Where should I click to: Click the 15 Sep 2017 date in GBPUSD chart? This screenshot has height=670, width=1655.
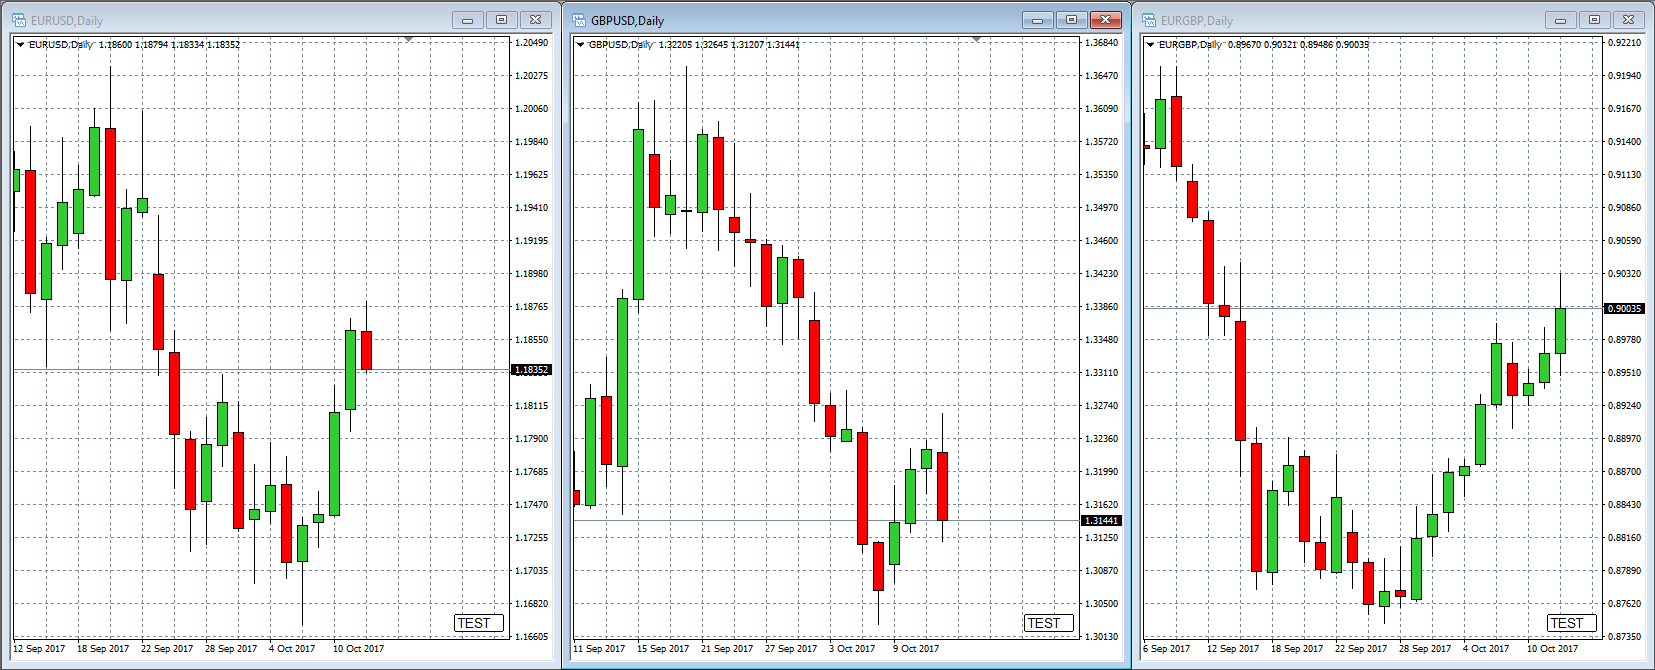[663, 649]
